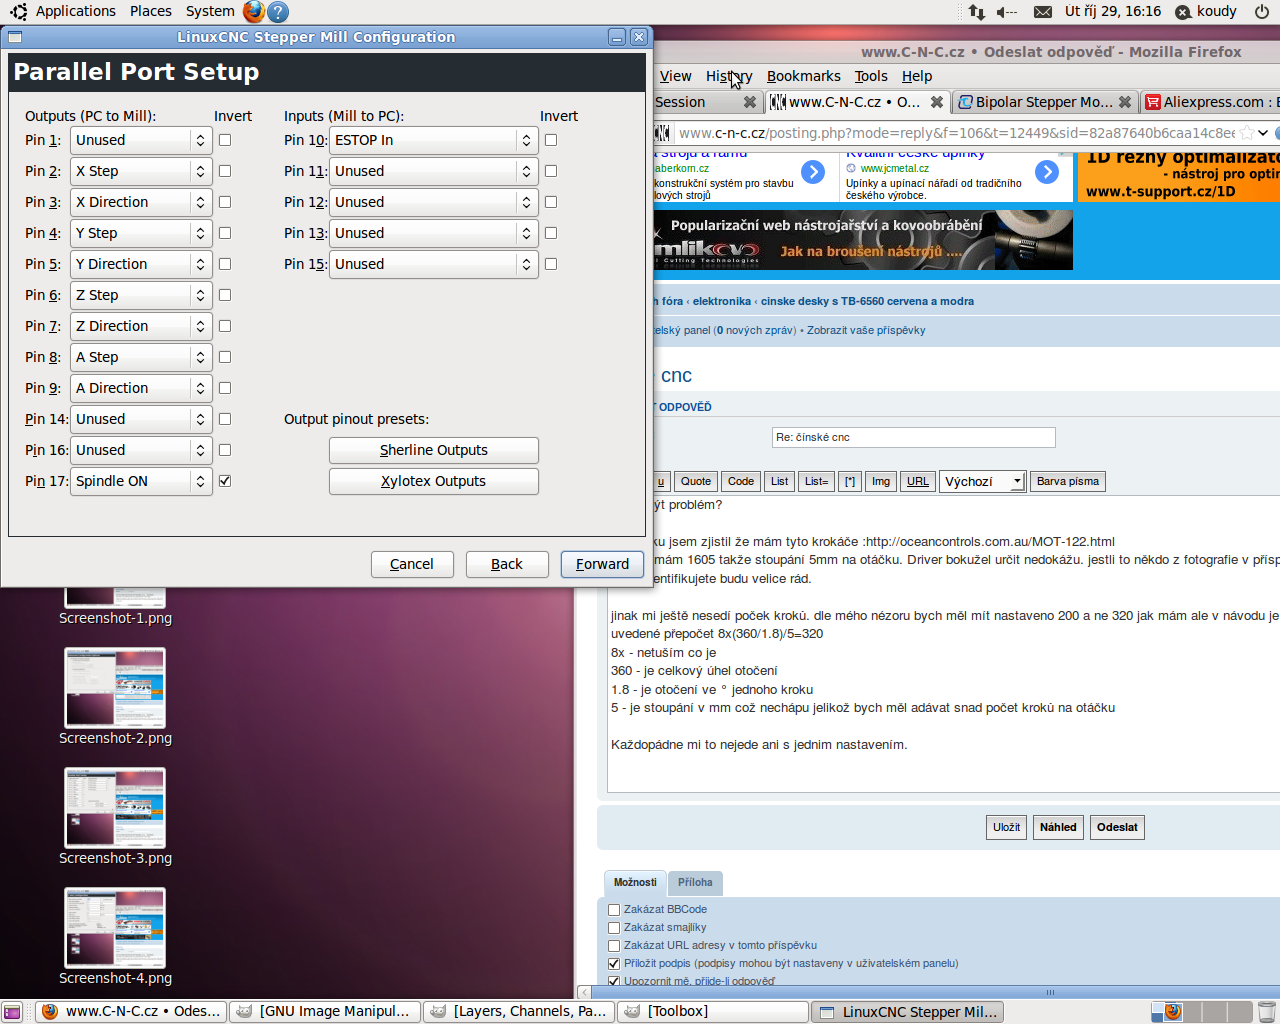The width and height of the screenshot is (1280, 1024).
Task: Click the show desktop icon in bottom panel
Action: [x=12, y=1012]
